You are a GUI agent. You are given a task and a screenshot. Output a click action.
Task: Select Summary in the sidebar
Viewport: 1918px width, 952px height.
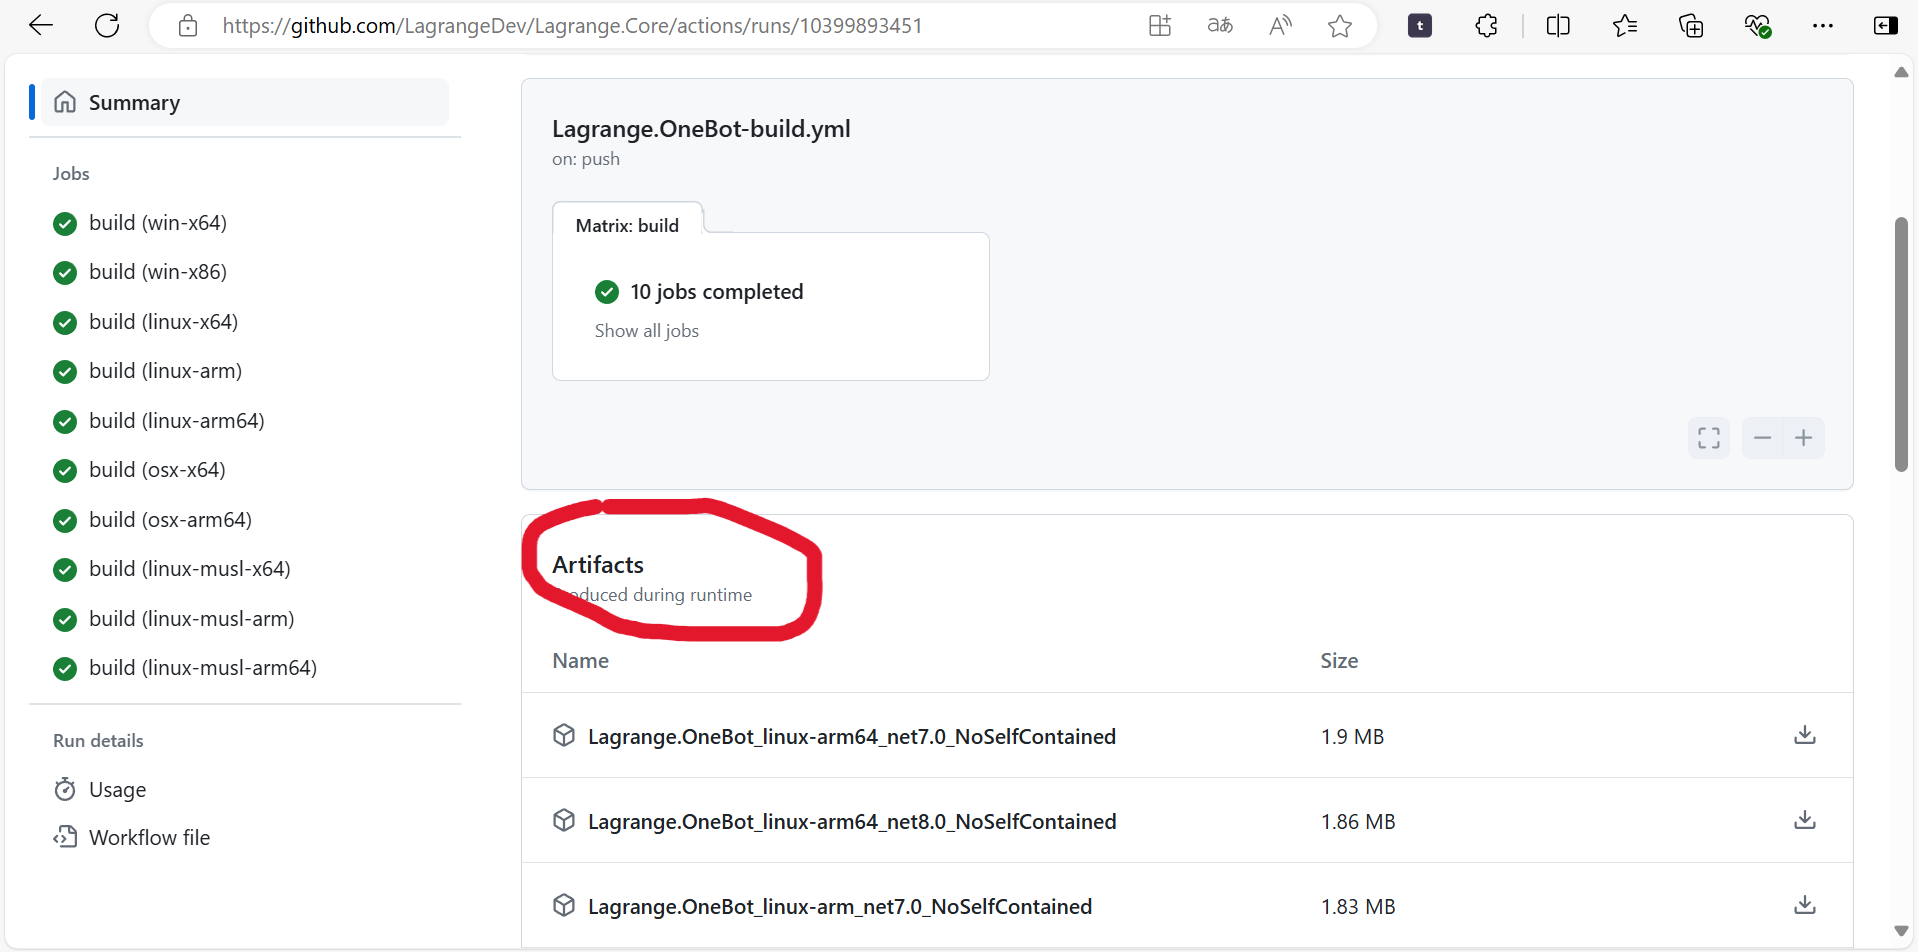(134, 103)
